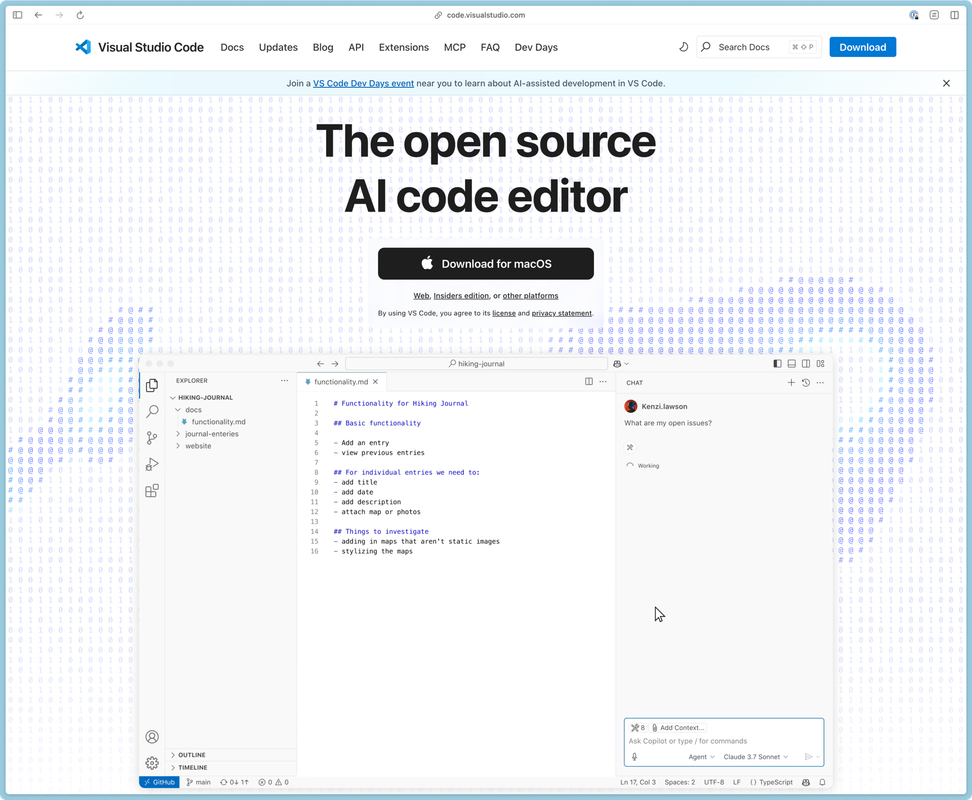This screenshot has height=800, width=972.
Task: Open the license link
Action: (x=503, y=313)
